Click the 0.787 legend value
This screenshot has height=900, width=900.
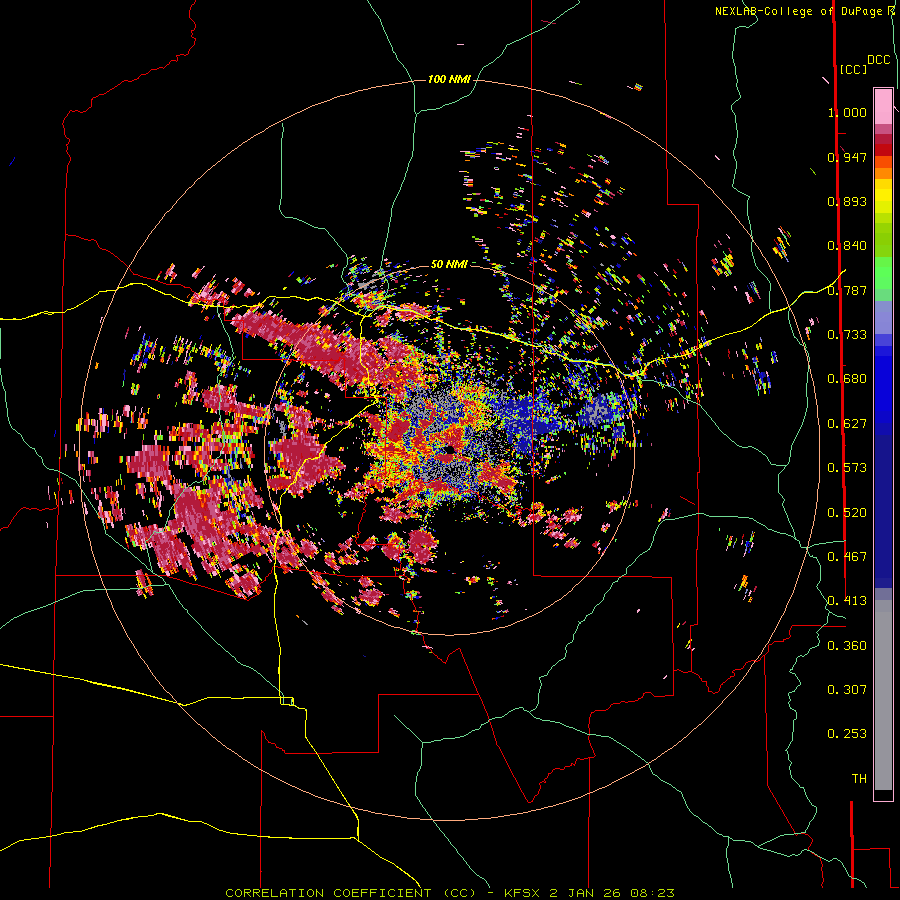[x=847, y=290]
